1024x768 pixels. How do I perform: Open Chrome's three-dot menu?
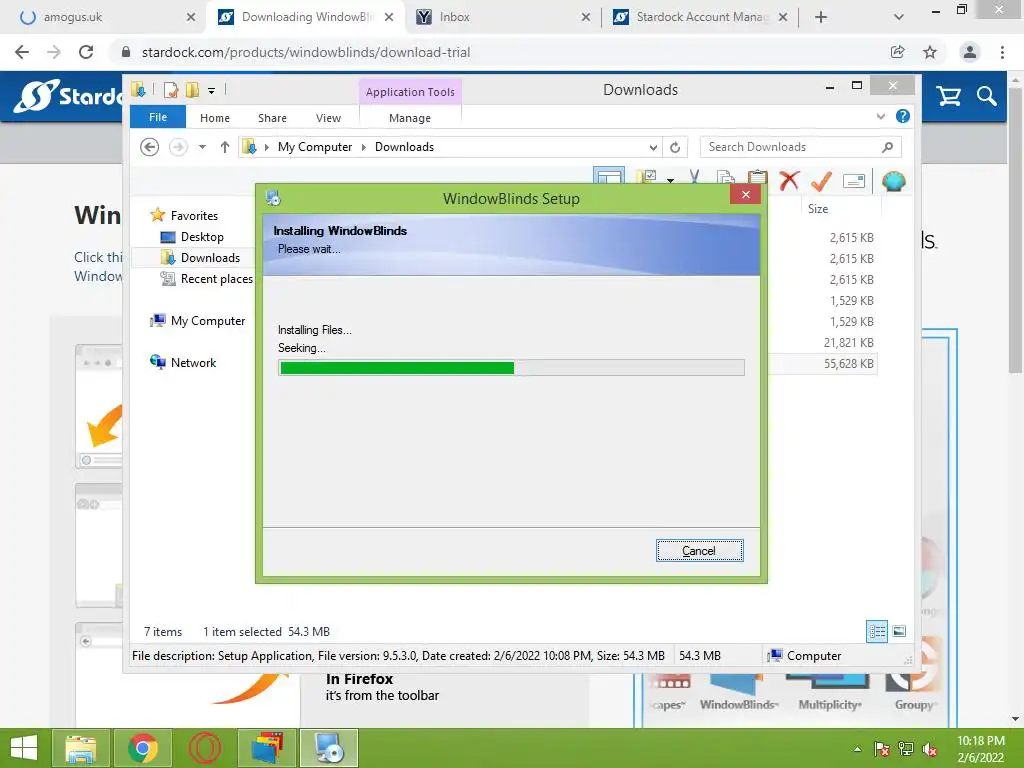(x=1002, y=52)
